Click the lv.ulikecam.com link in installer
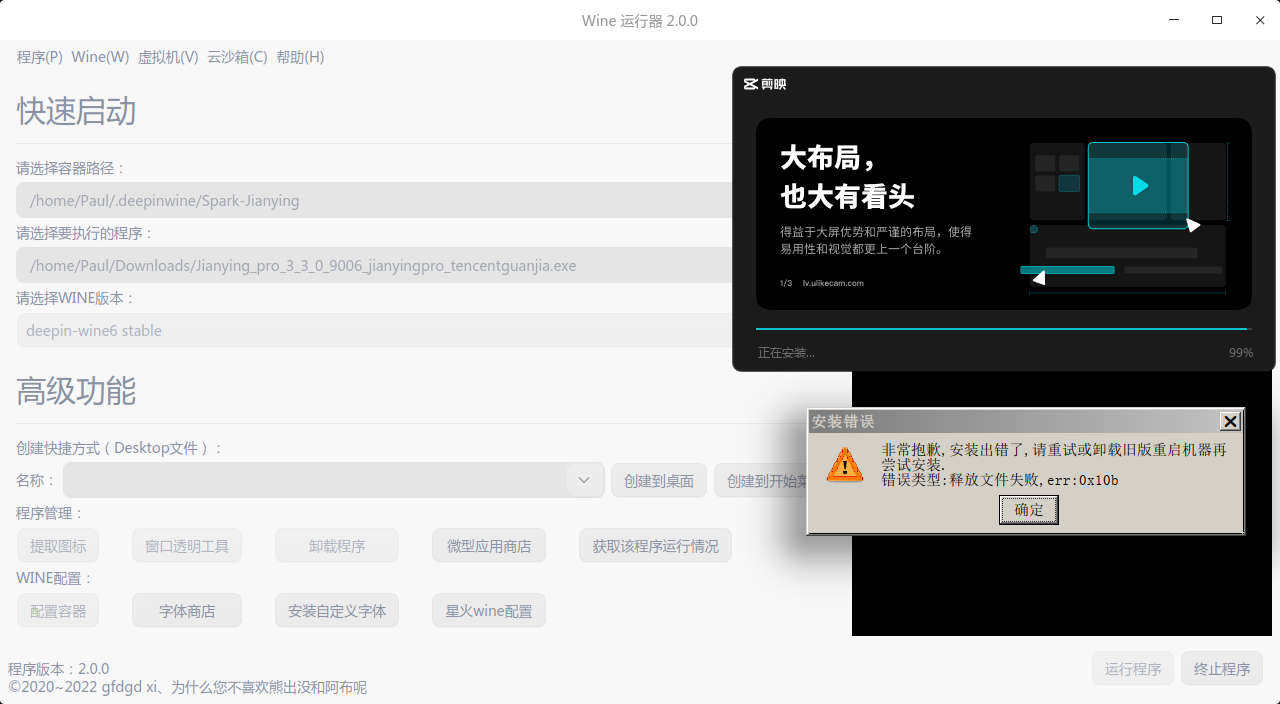The image size is (1280, 704). pos(833,283)
